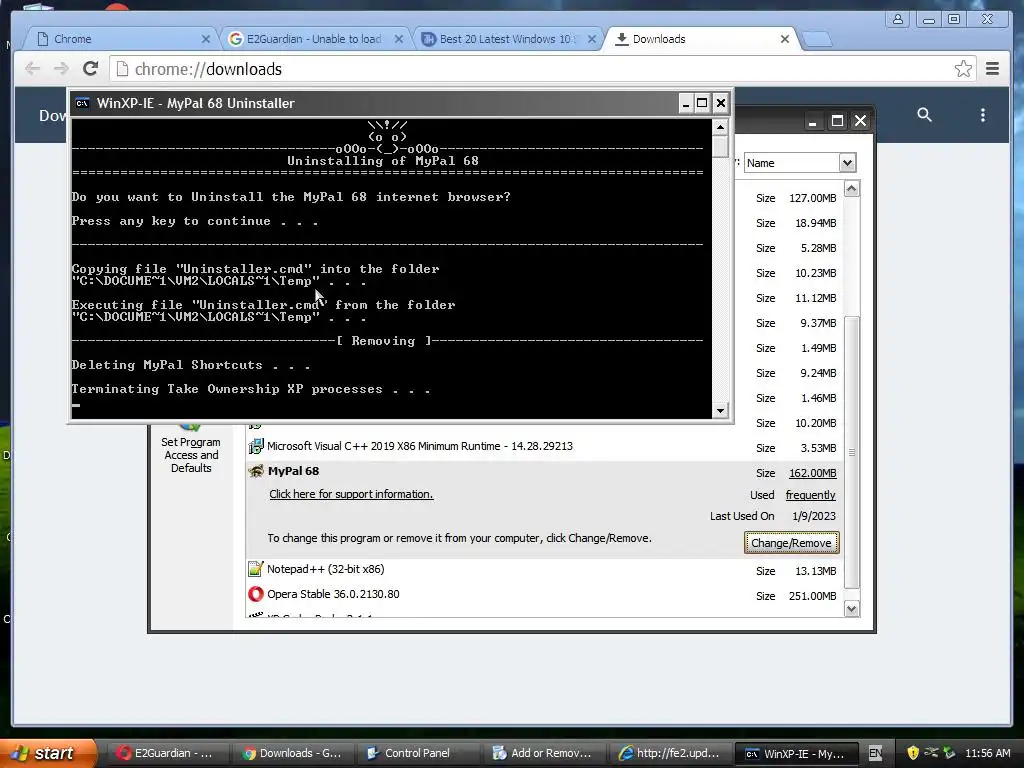The height and width of the screenshot is (768, 1024).
Task: Switch to the Best 20 Latest Windows tab
Action: (507, 39)
